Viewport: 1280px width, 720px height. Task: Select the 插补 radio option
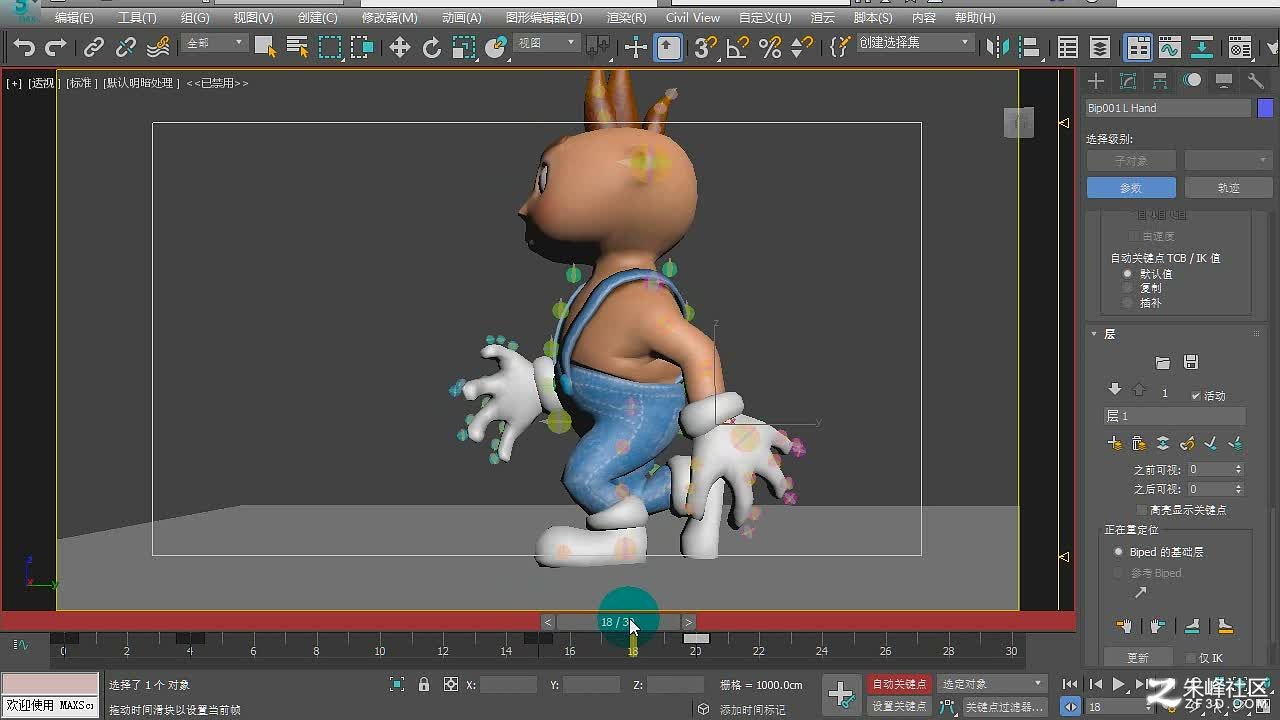(1128, 303)
